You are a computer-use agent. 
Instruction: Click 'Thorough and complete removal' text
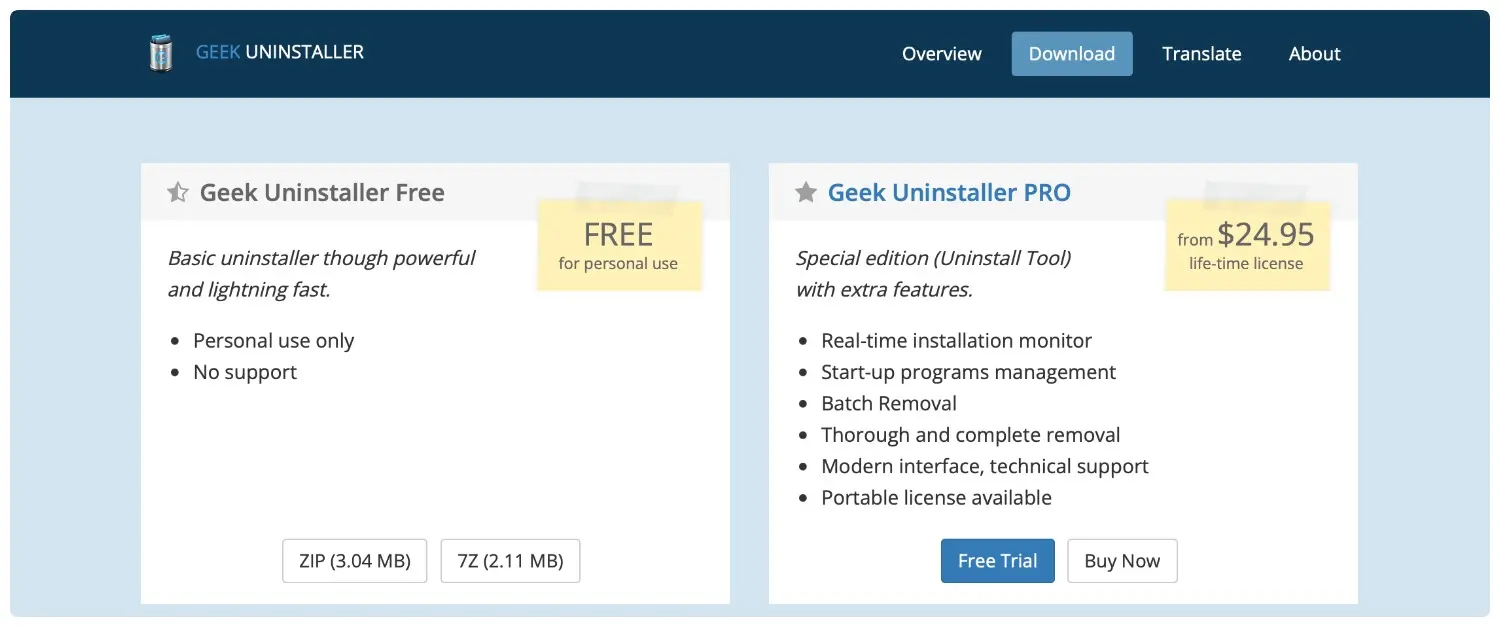tap(971, 435)
